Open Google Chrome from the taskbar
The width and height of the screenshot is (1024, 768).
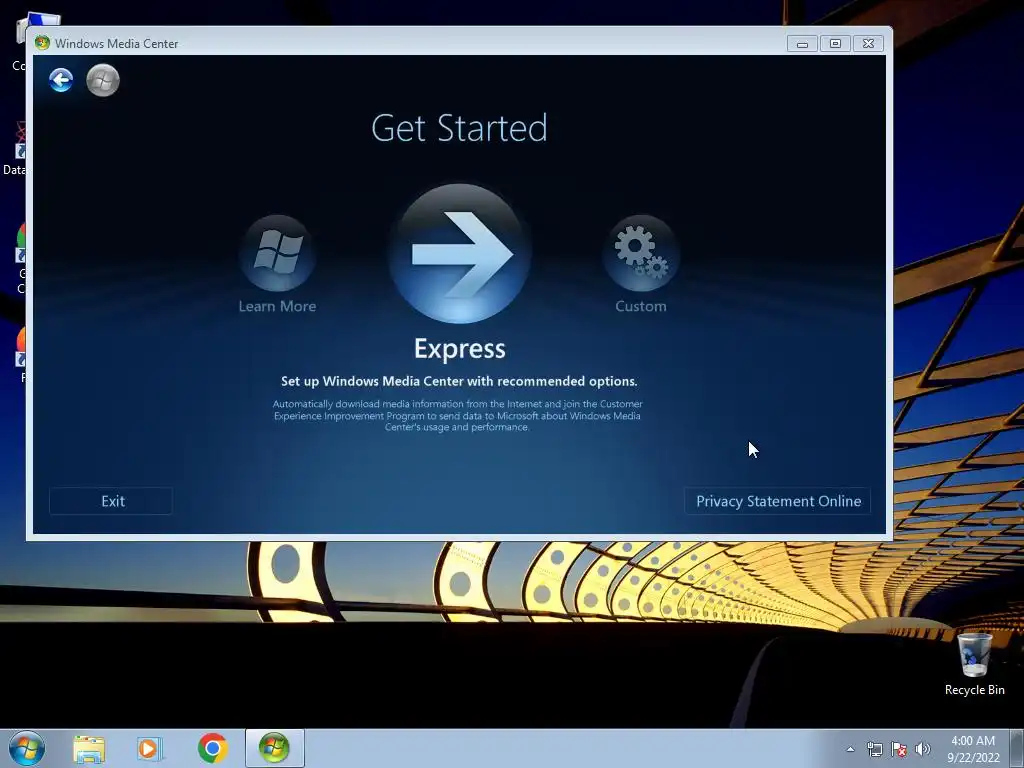pos(212,748)
